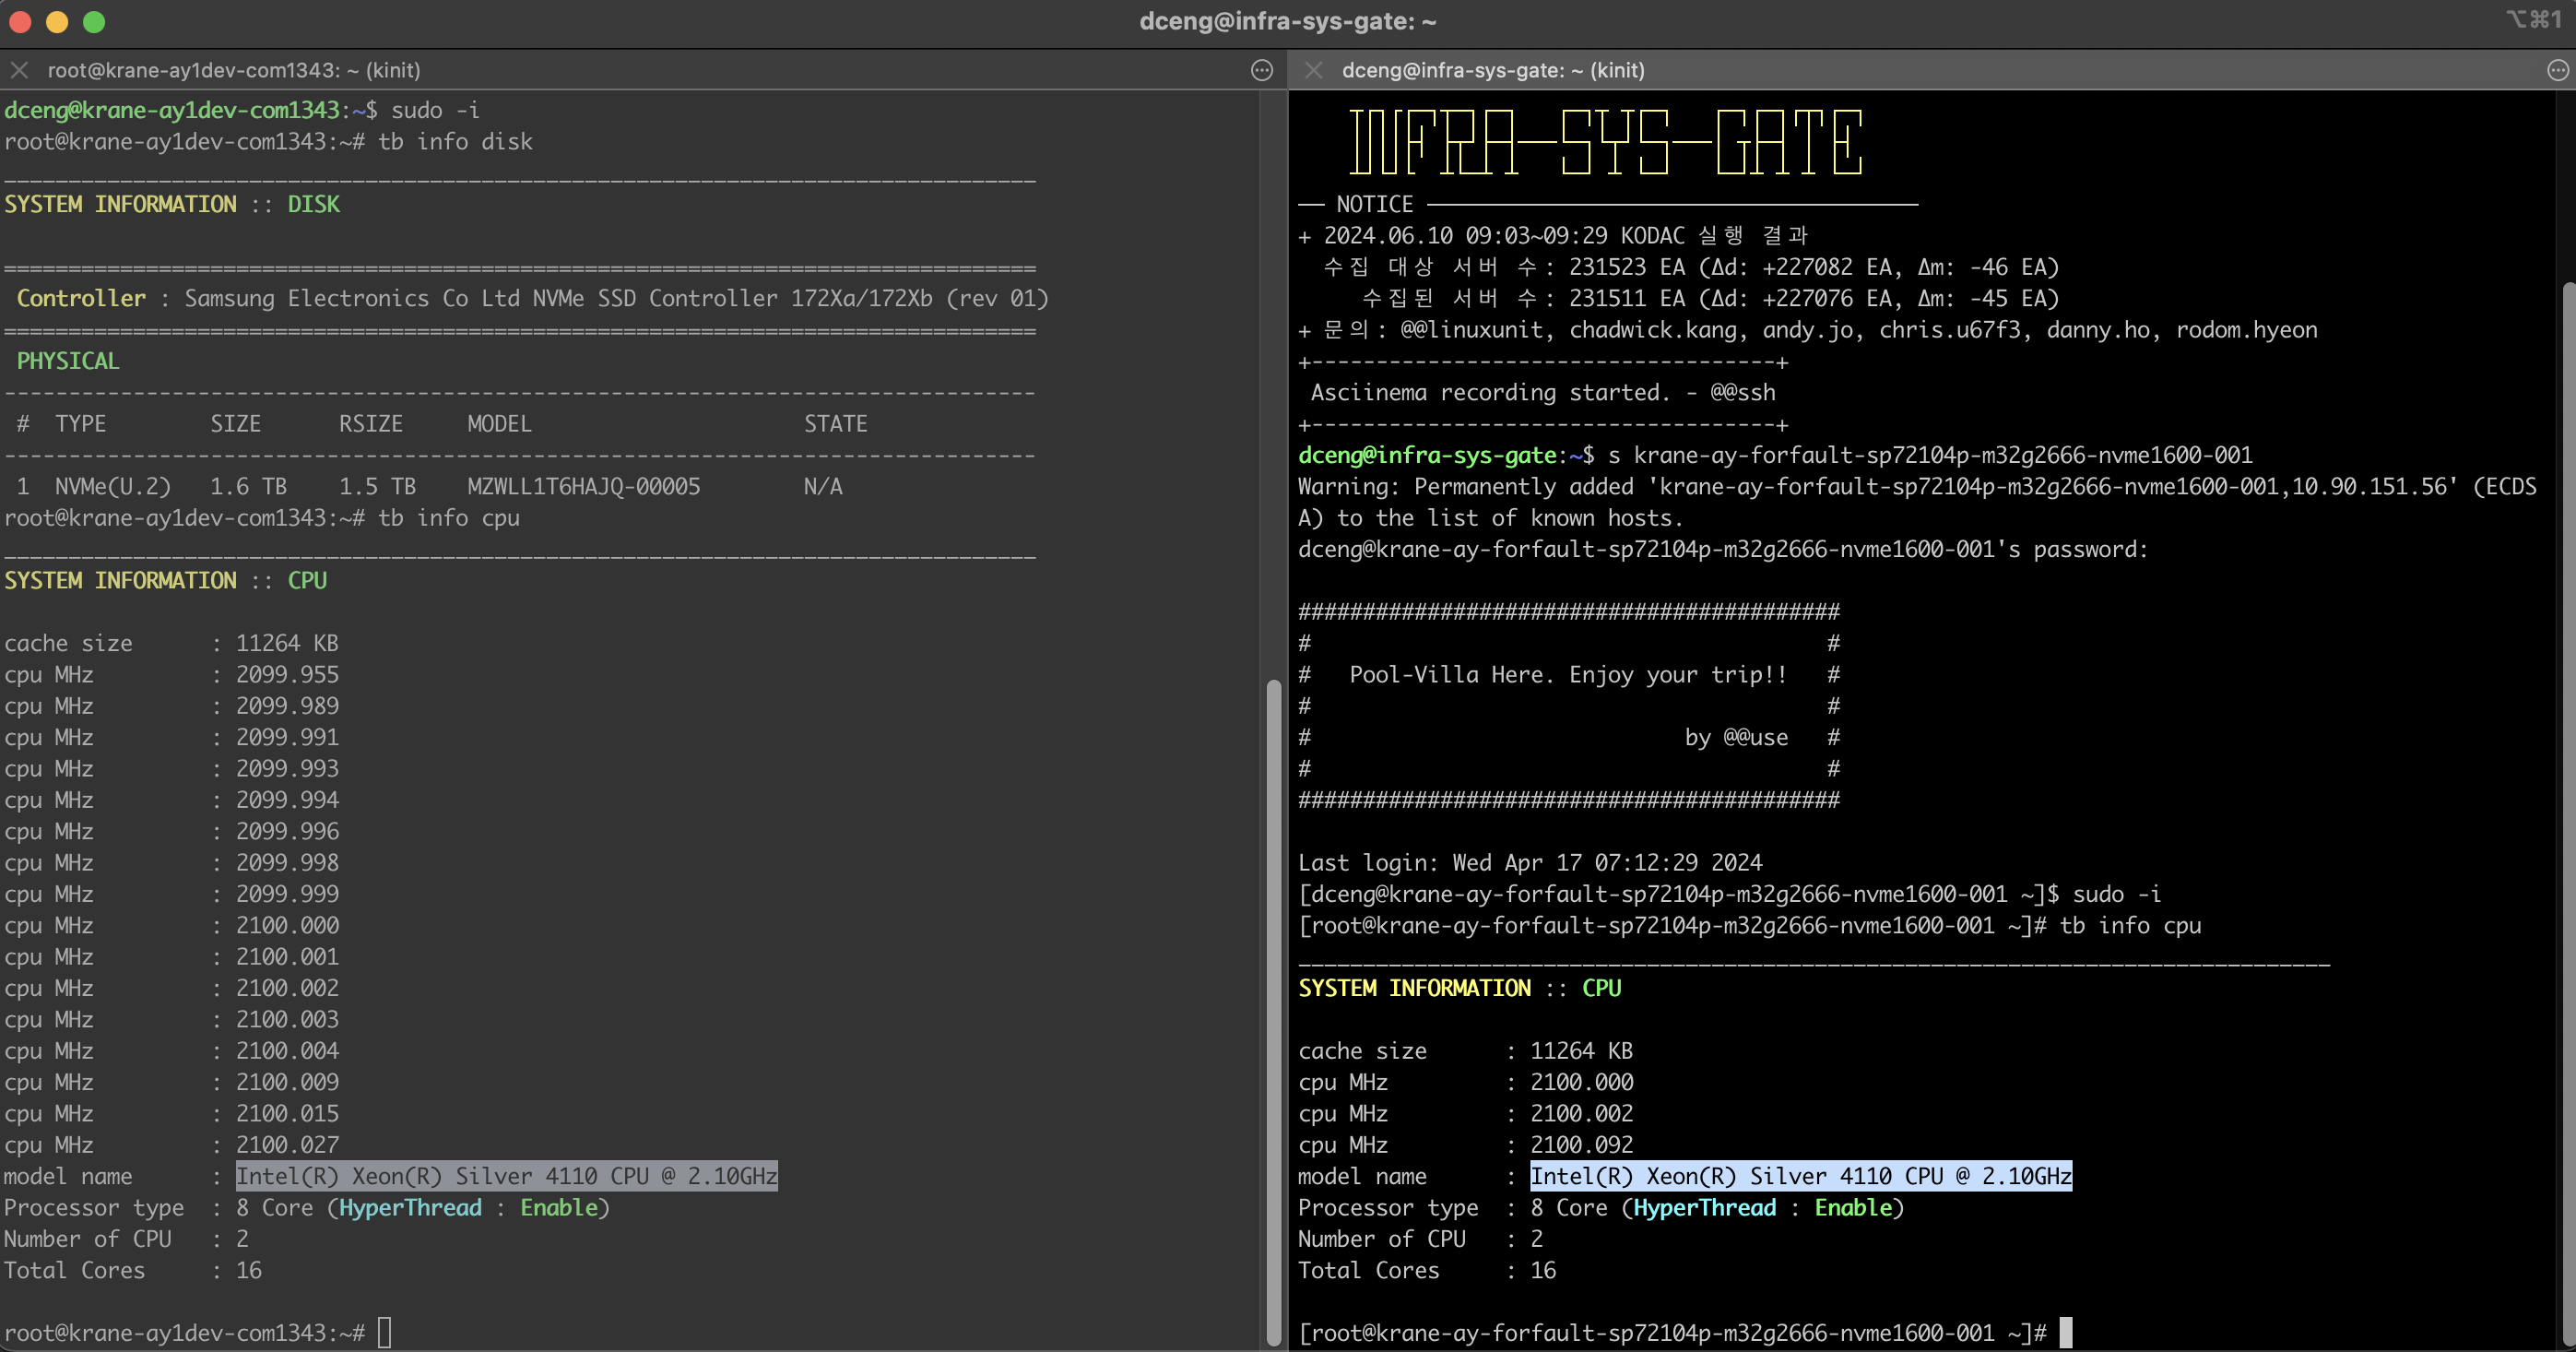Click 'SYSTEM INFORMATION :: CPU' heading in left pane

tap(166, 581)
